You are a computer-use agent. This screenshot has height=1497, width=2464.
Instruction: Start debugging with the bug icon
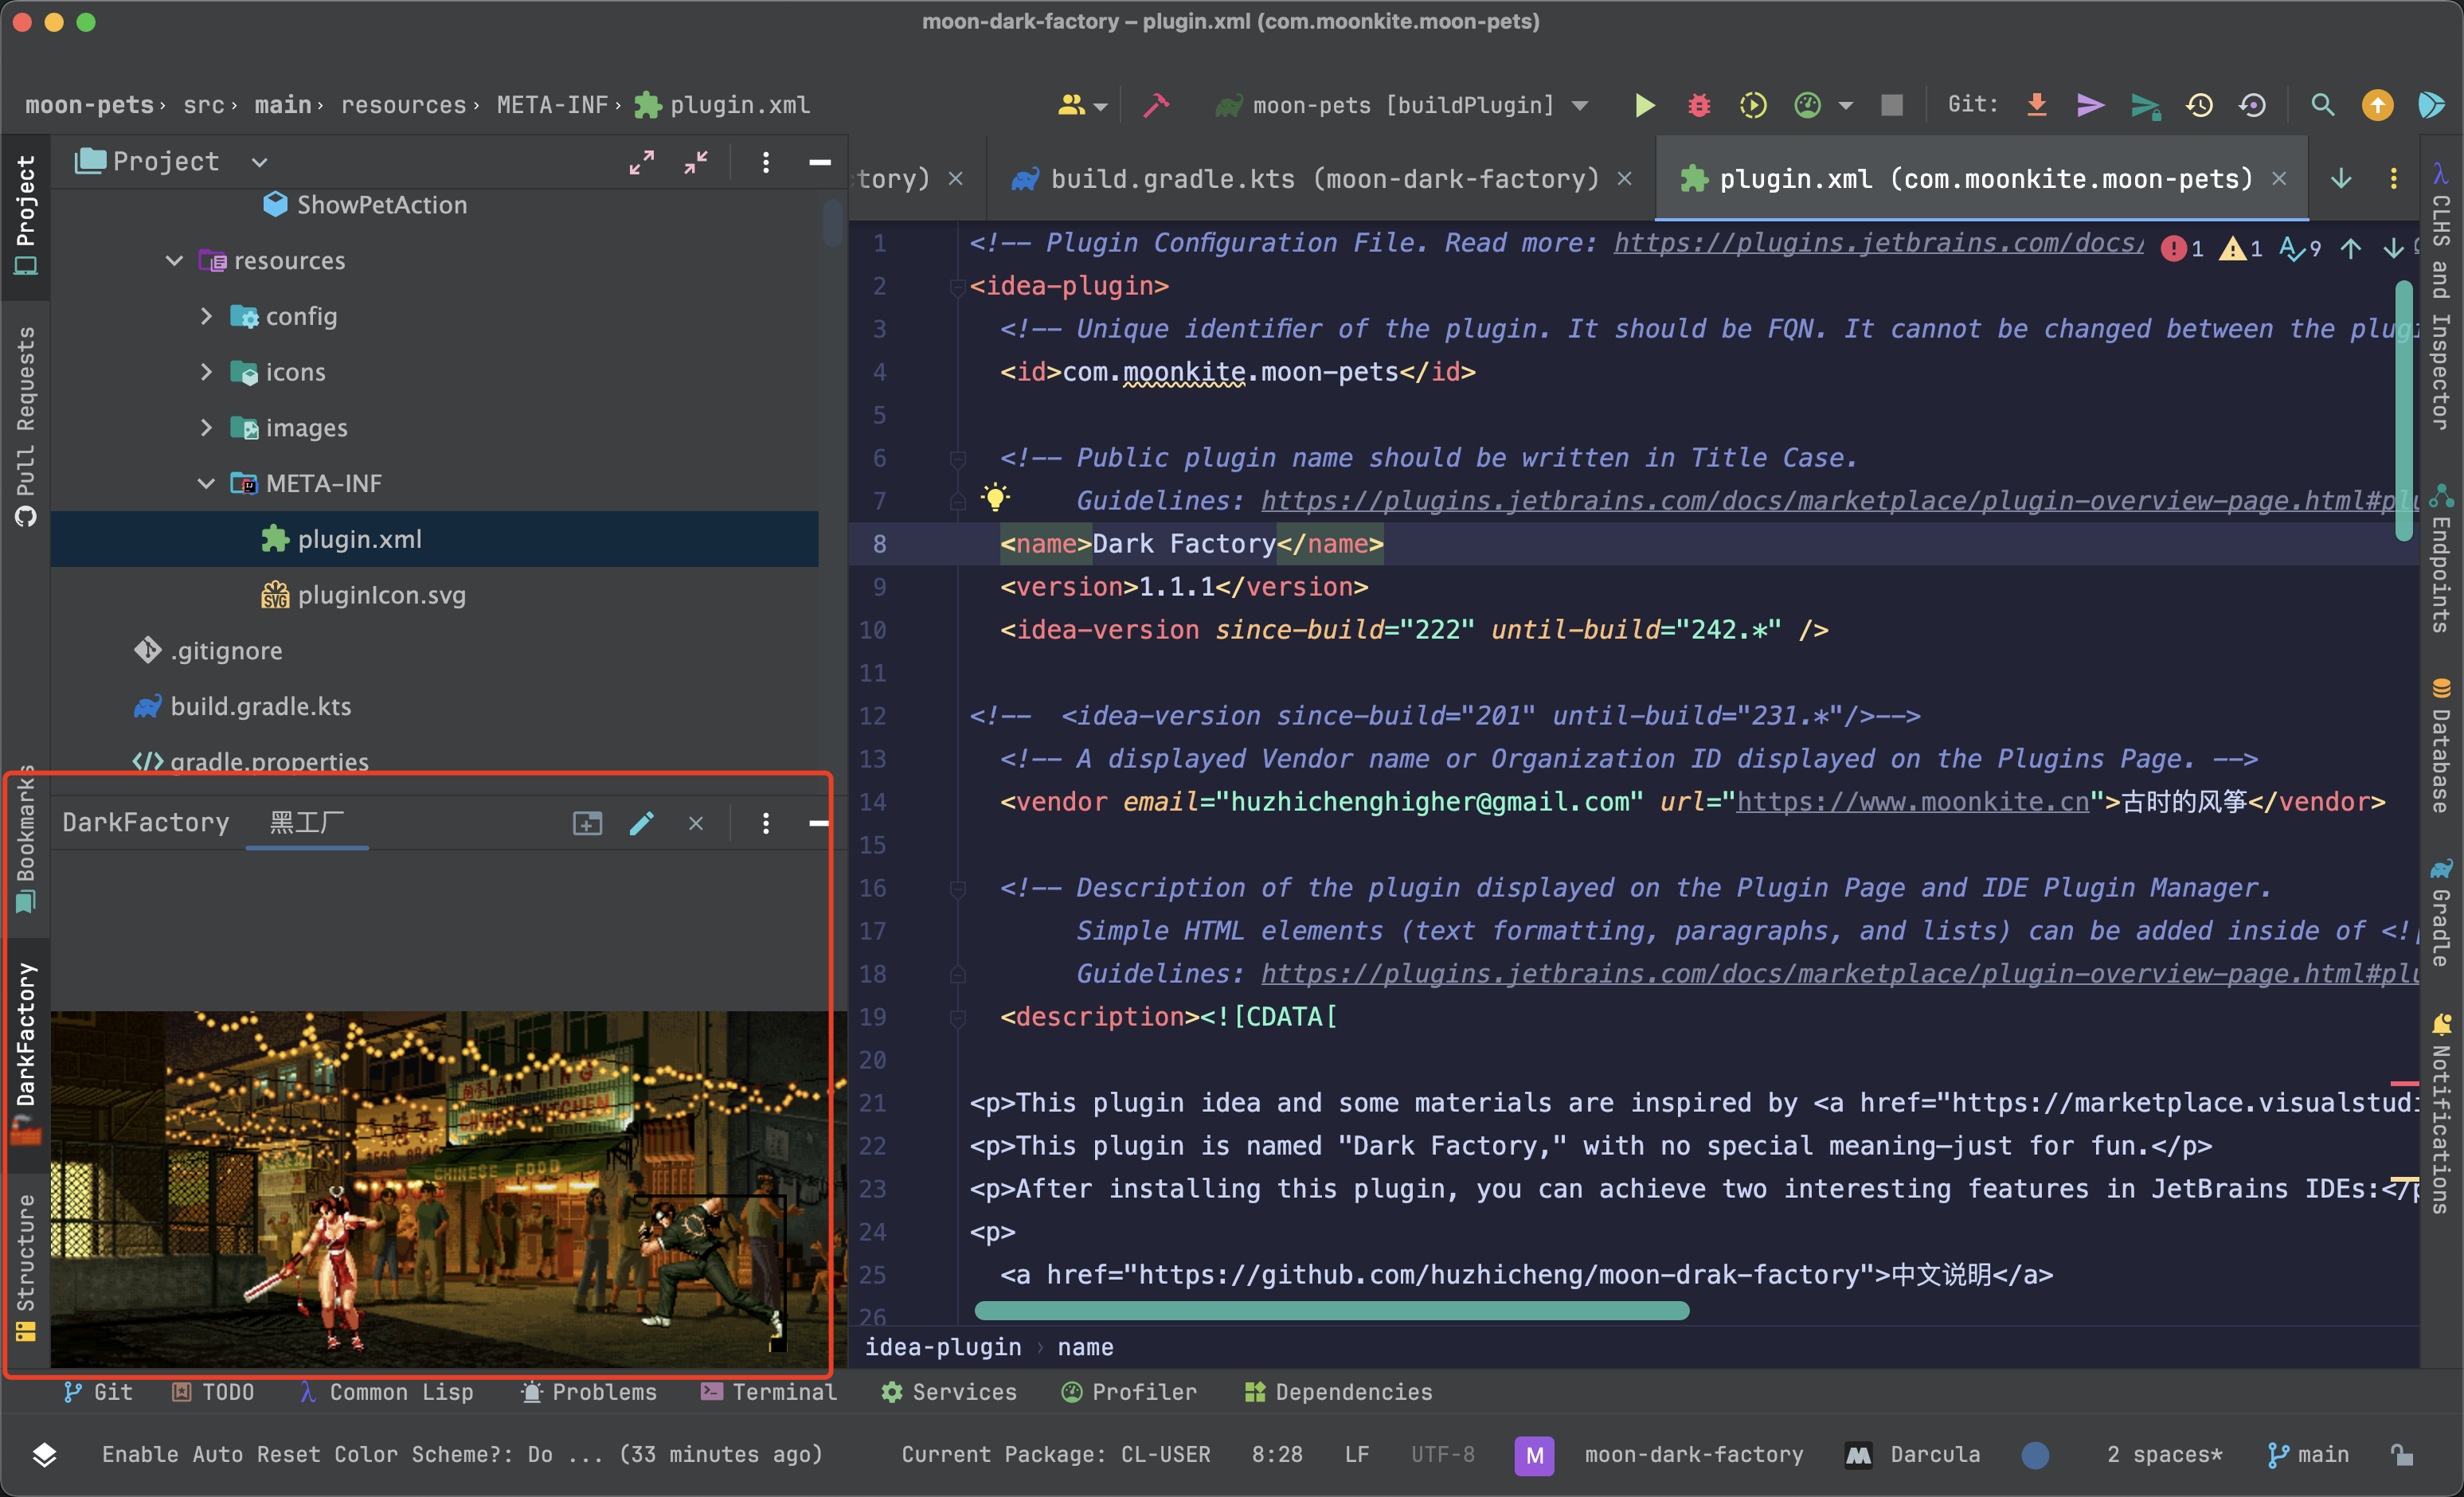(x=1698, y=105)
